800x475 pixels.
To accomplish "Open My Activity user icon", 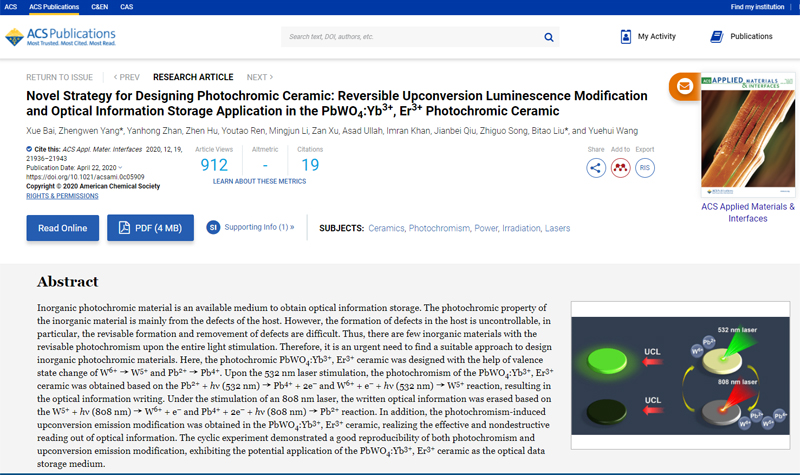I will (x=625, y=37).
